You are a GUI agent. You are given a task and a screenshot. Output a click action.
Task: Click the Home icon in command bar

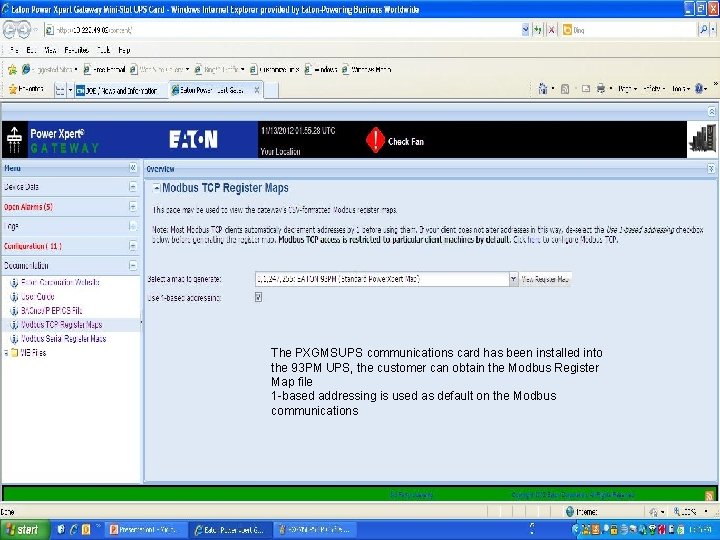(543, 89)
